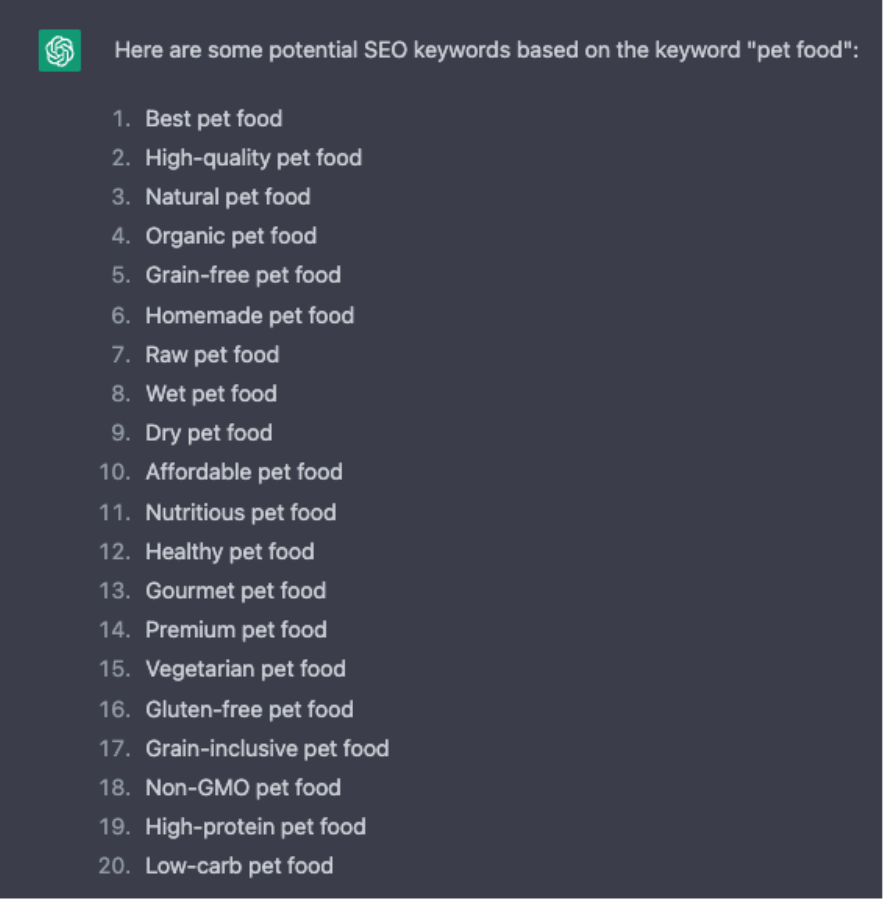Click the "Best pet food" list item

[x=213, y=119]
